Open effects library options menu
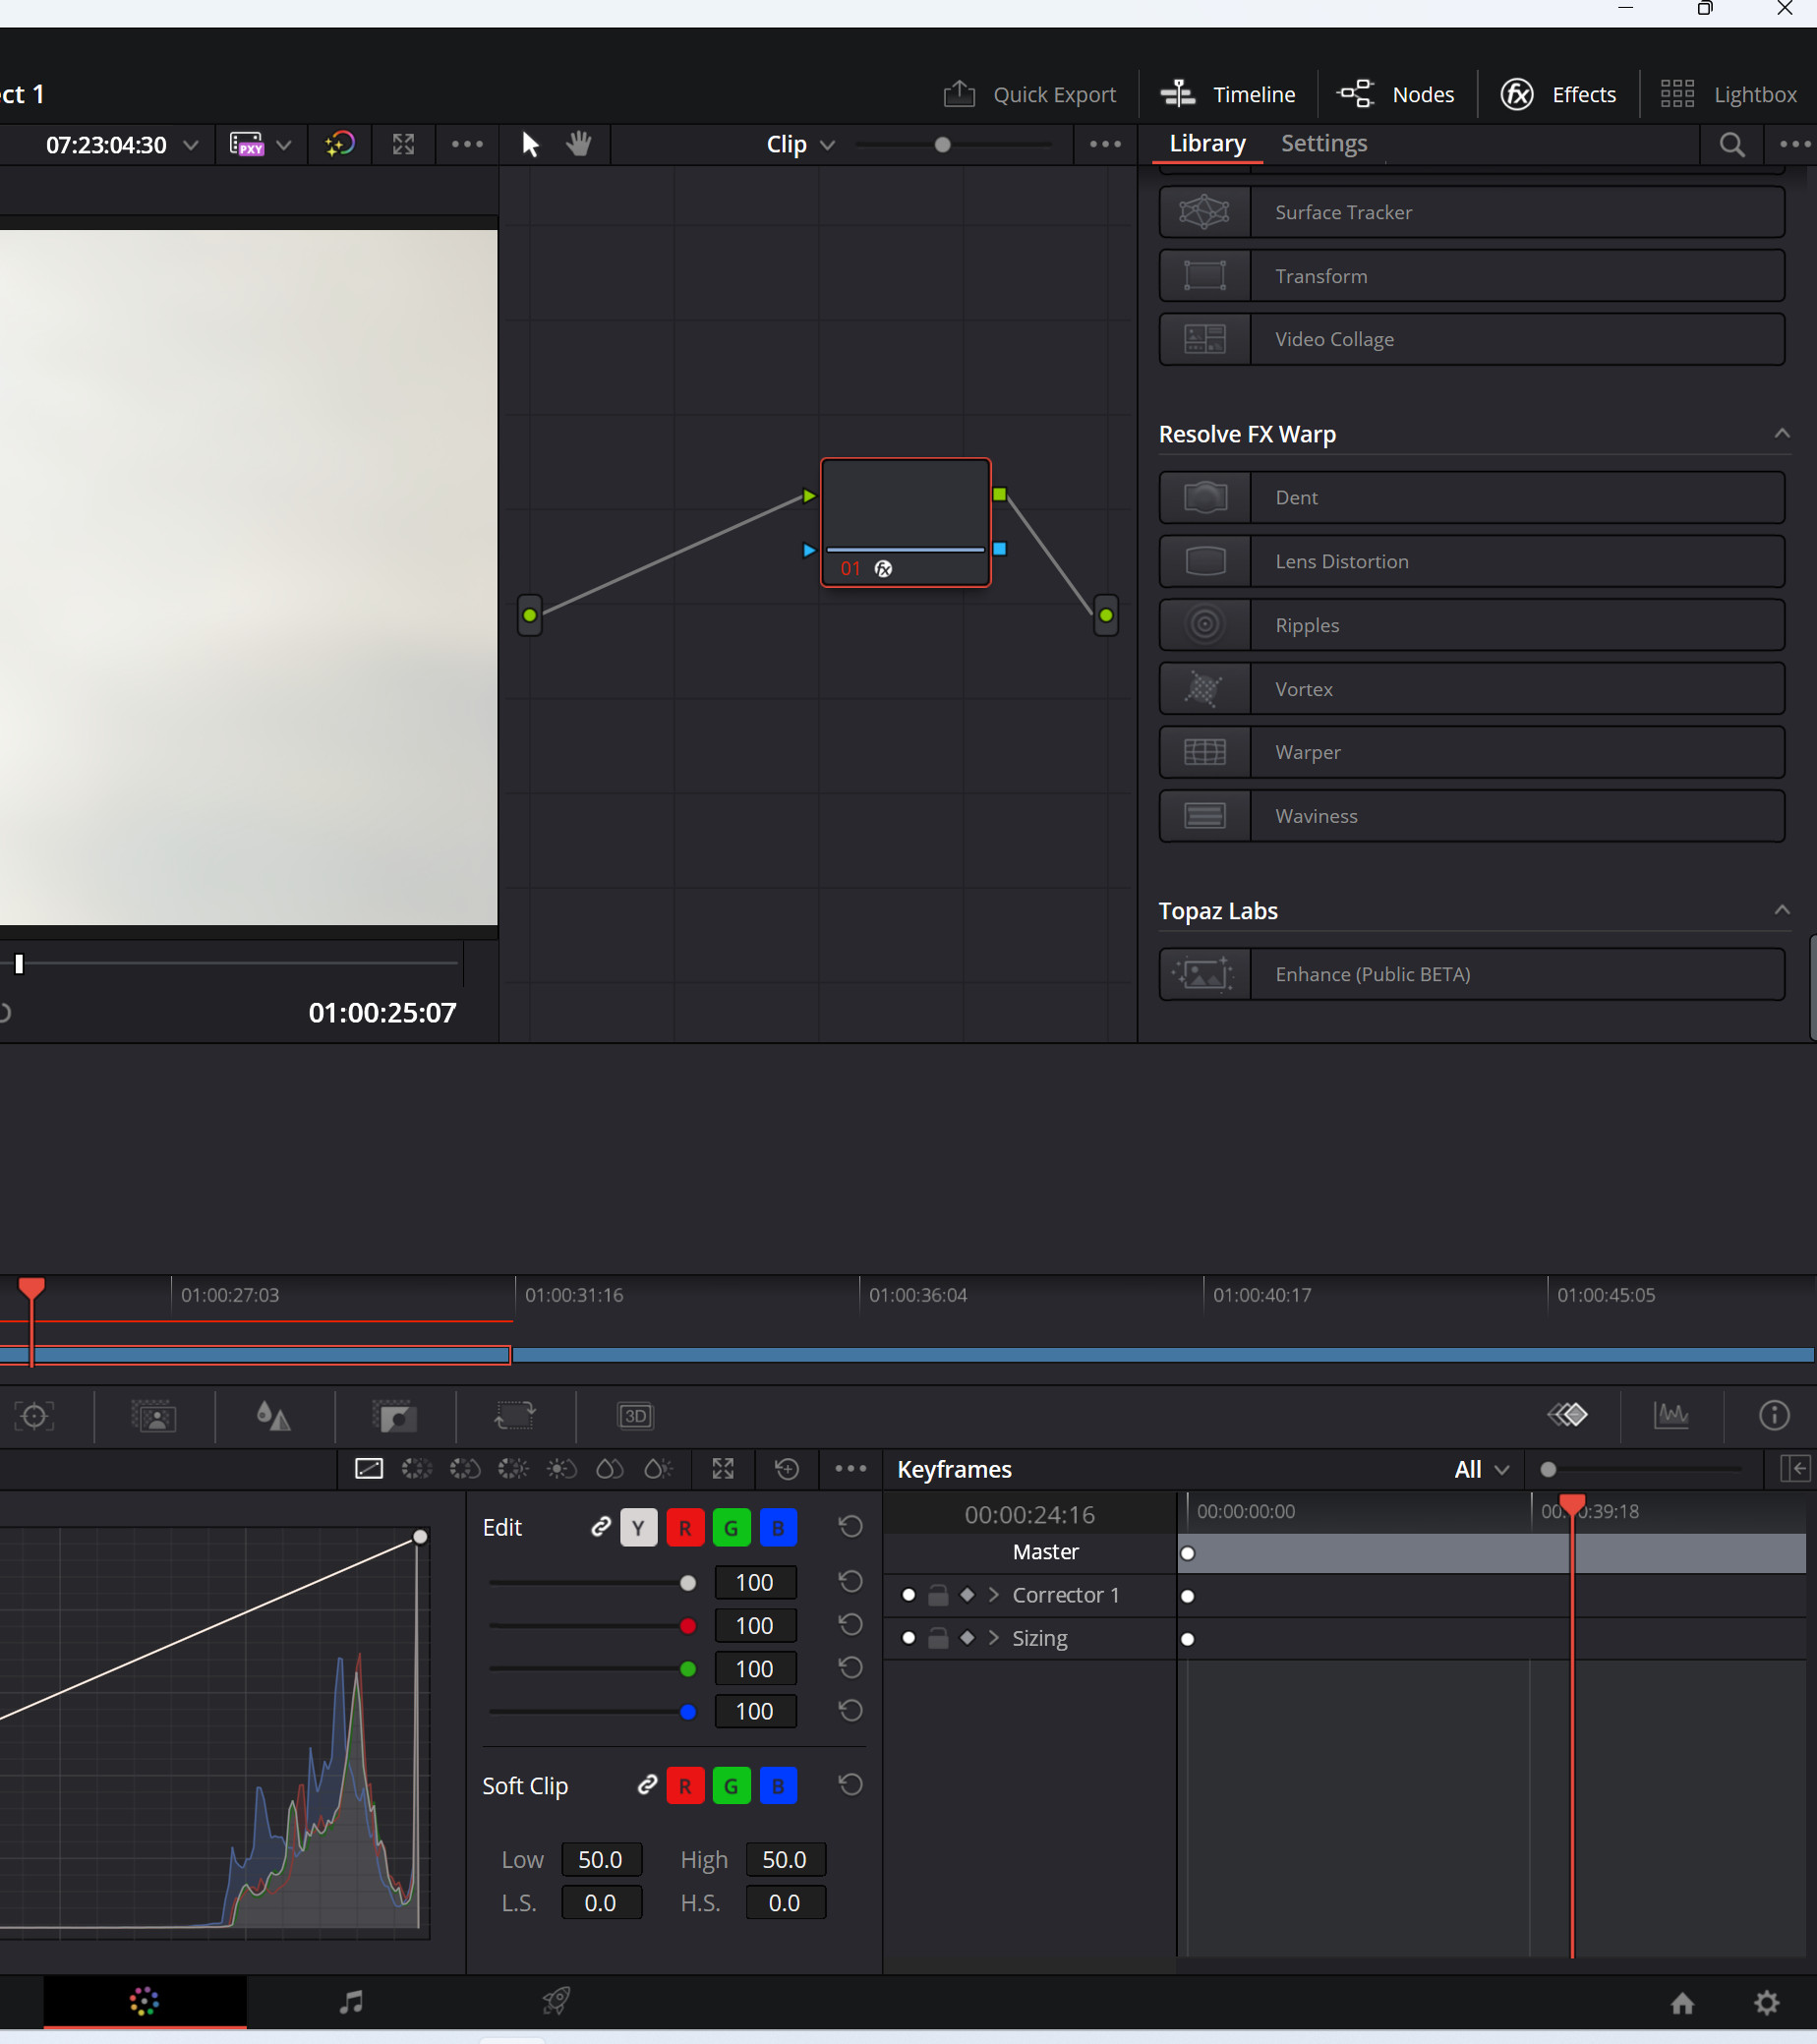 pos(1795,145)
